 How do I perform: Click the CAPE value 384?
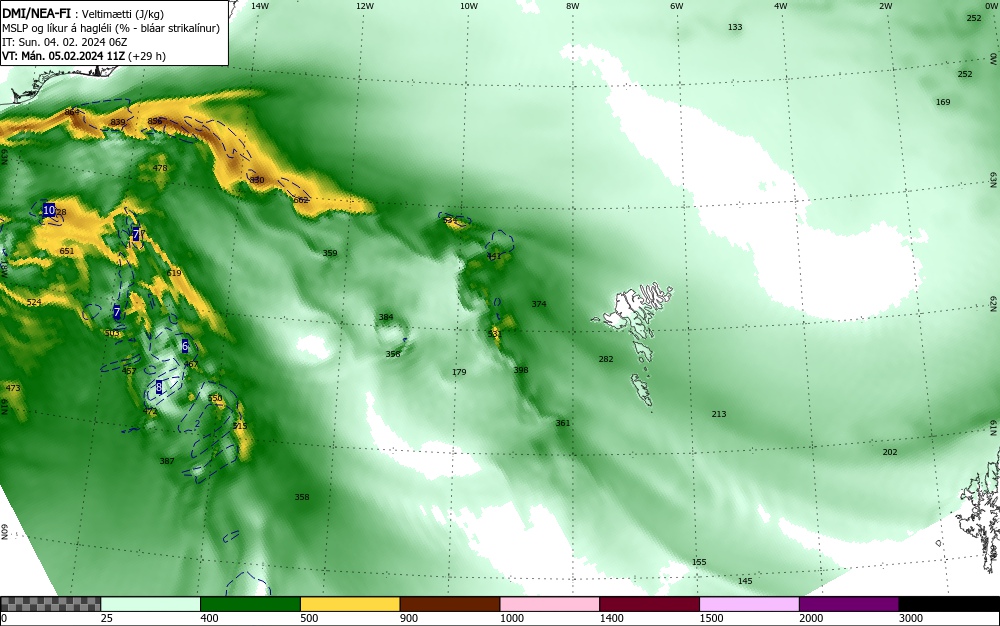(386, 317)
